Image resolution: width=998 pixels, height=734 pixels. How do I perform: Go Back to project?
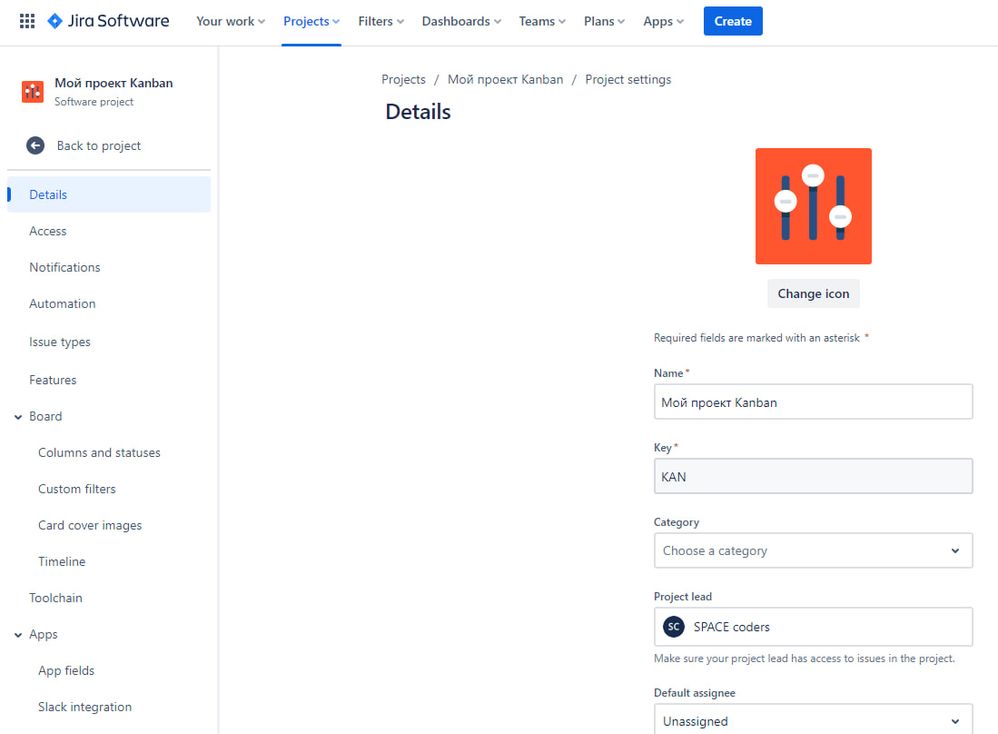[99, 146]
